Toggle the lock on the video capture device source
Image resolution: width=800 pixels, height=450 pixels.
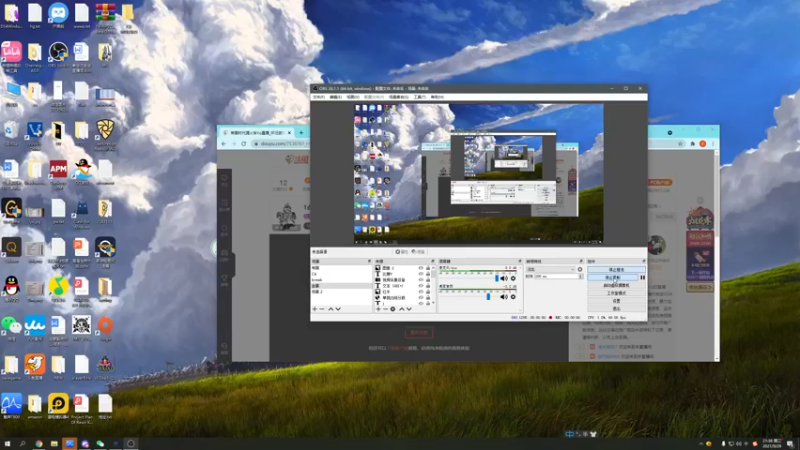(x=428, y=280)
